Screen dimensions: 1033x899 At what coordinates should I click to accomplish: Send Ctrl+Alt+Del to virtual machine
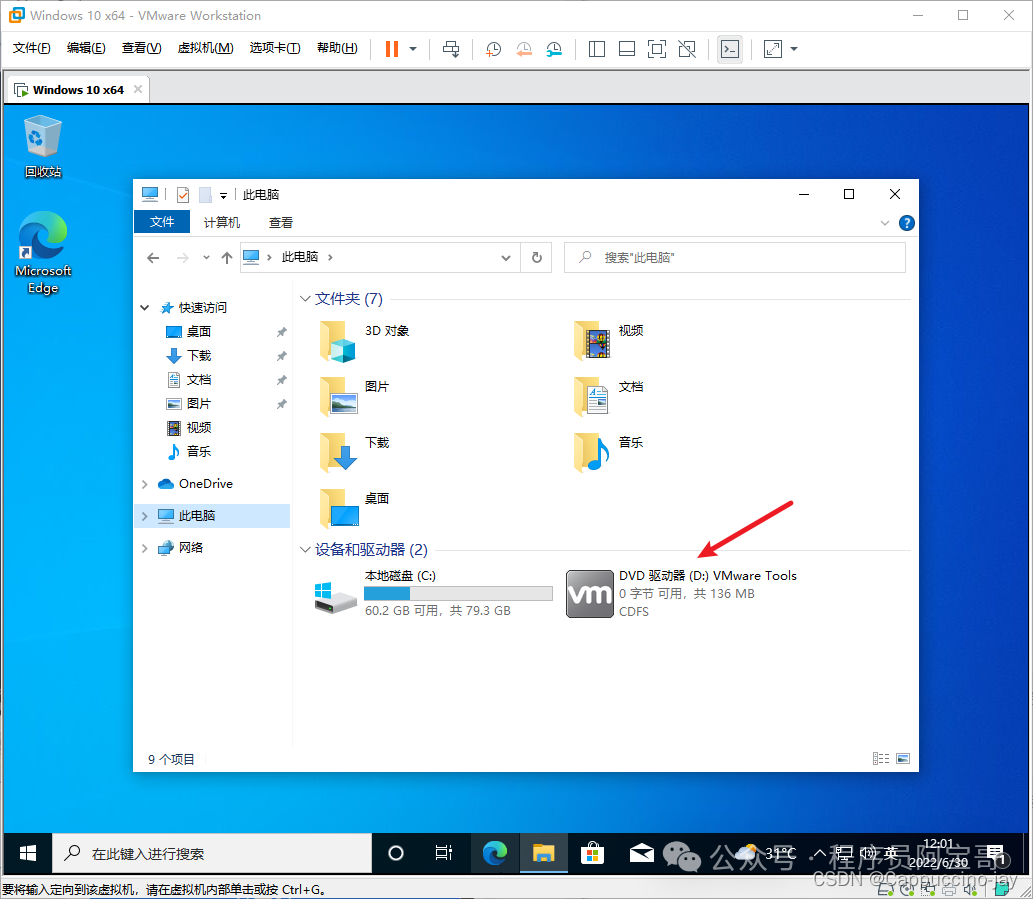click(x=451, y=49)
